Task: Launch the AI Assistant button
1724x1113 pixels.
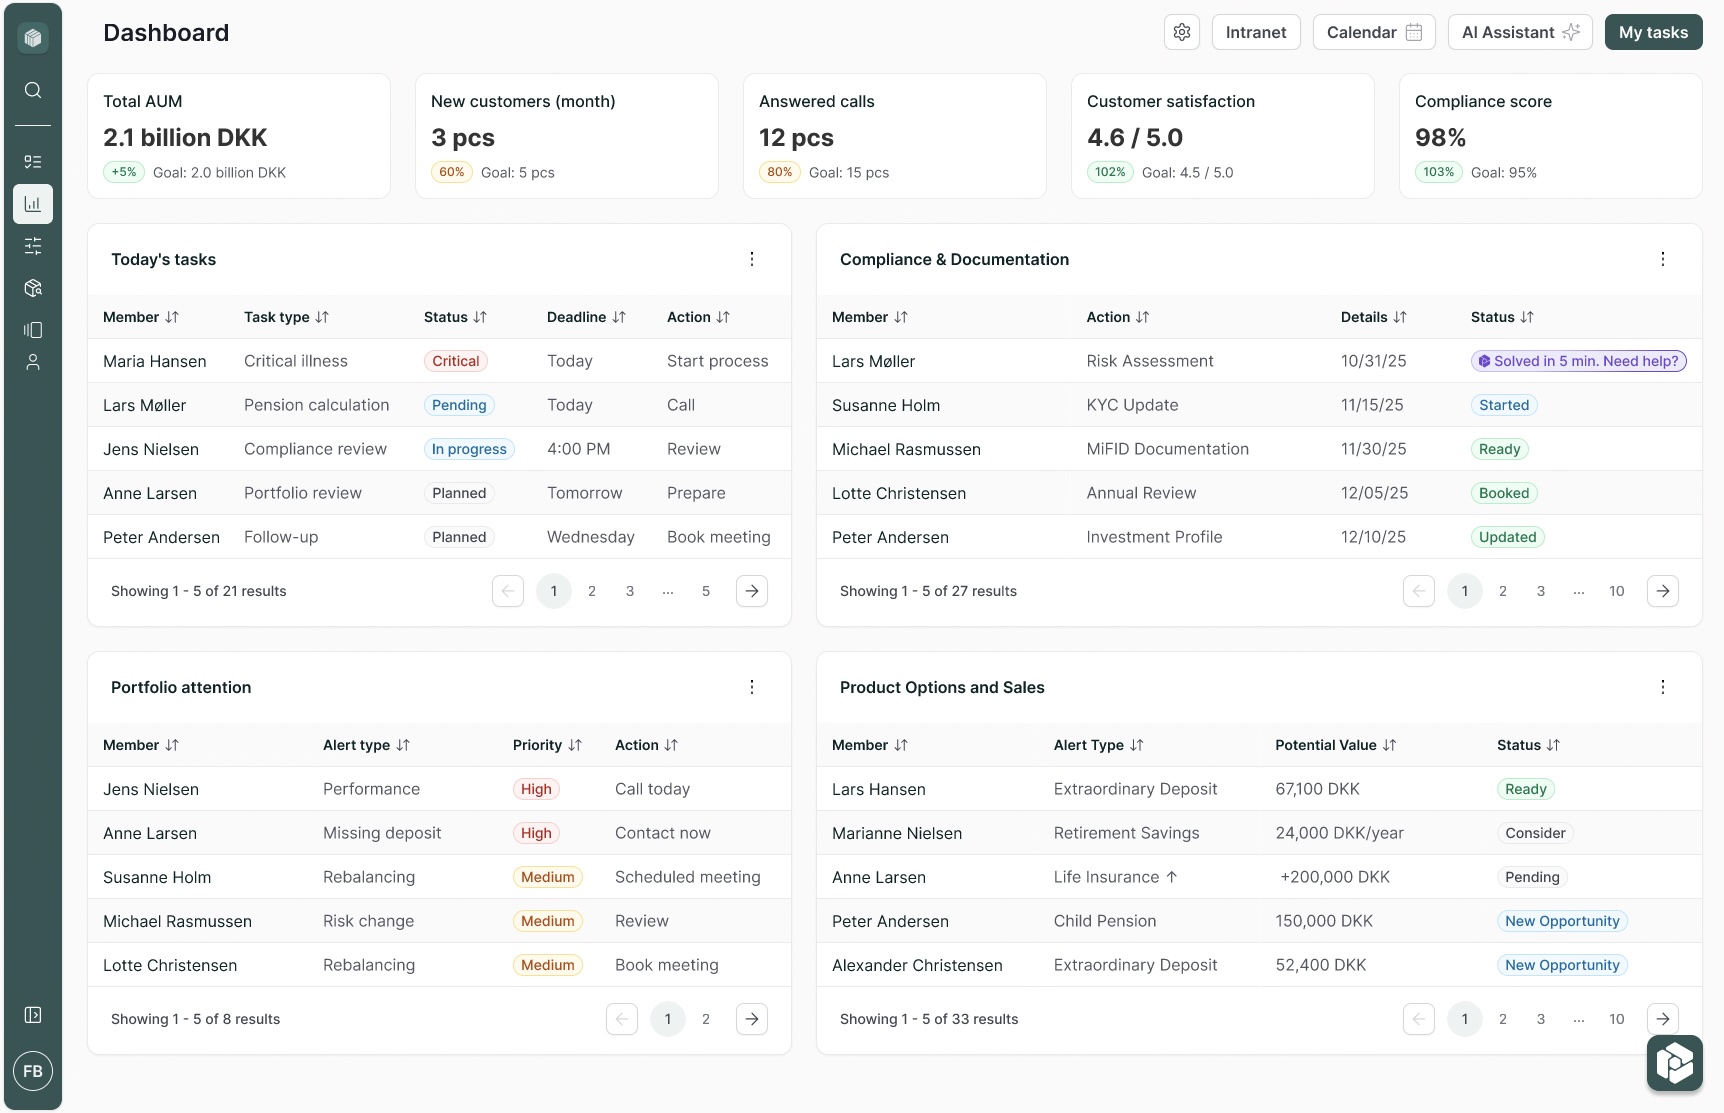Action: (x=1520, y=32)
